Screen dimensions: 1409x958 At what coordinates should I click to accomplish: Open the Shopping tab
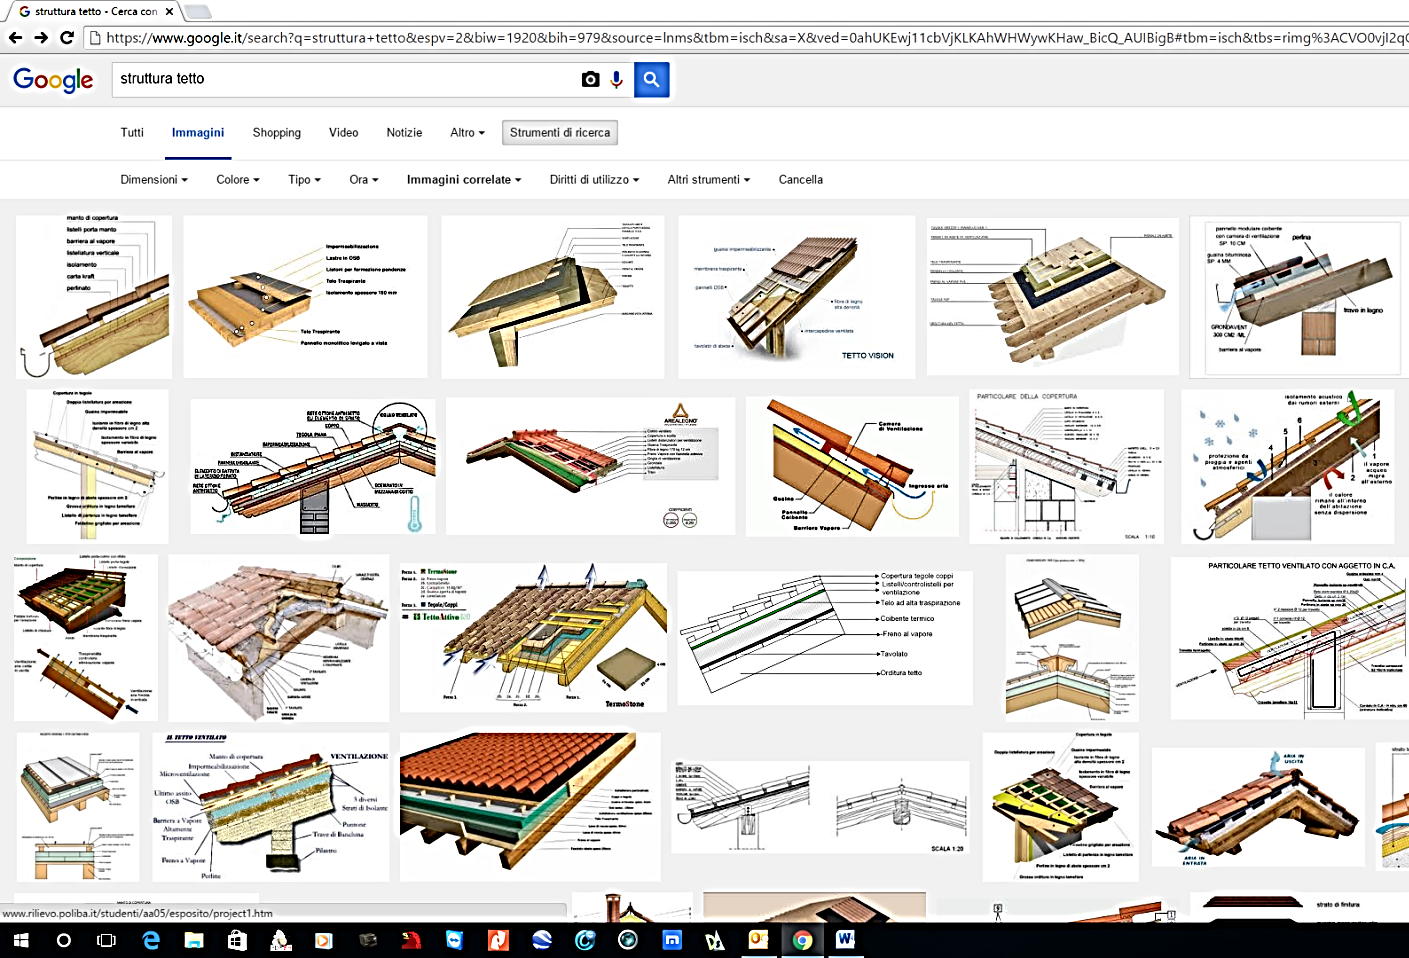coord(277,132)
